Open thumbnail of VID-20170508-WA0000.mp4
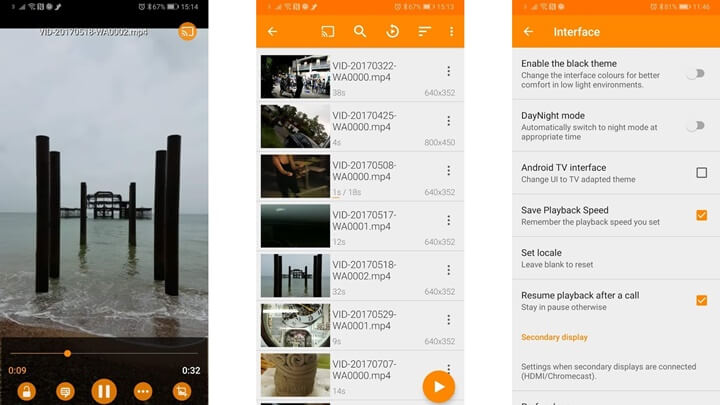This screenshot has width=720, height=405. pyautogui.click(x=295, y=176)
